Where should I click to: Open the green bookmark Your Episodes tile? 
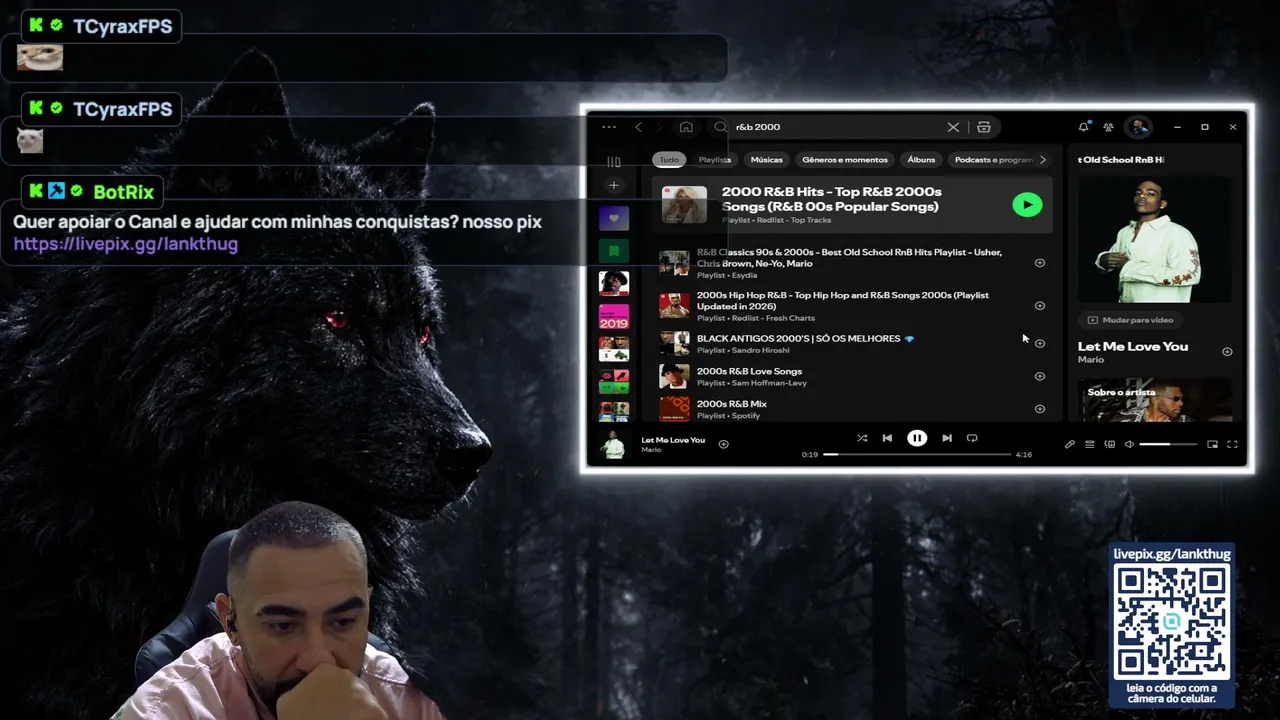(x=614, y=250)
